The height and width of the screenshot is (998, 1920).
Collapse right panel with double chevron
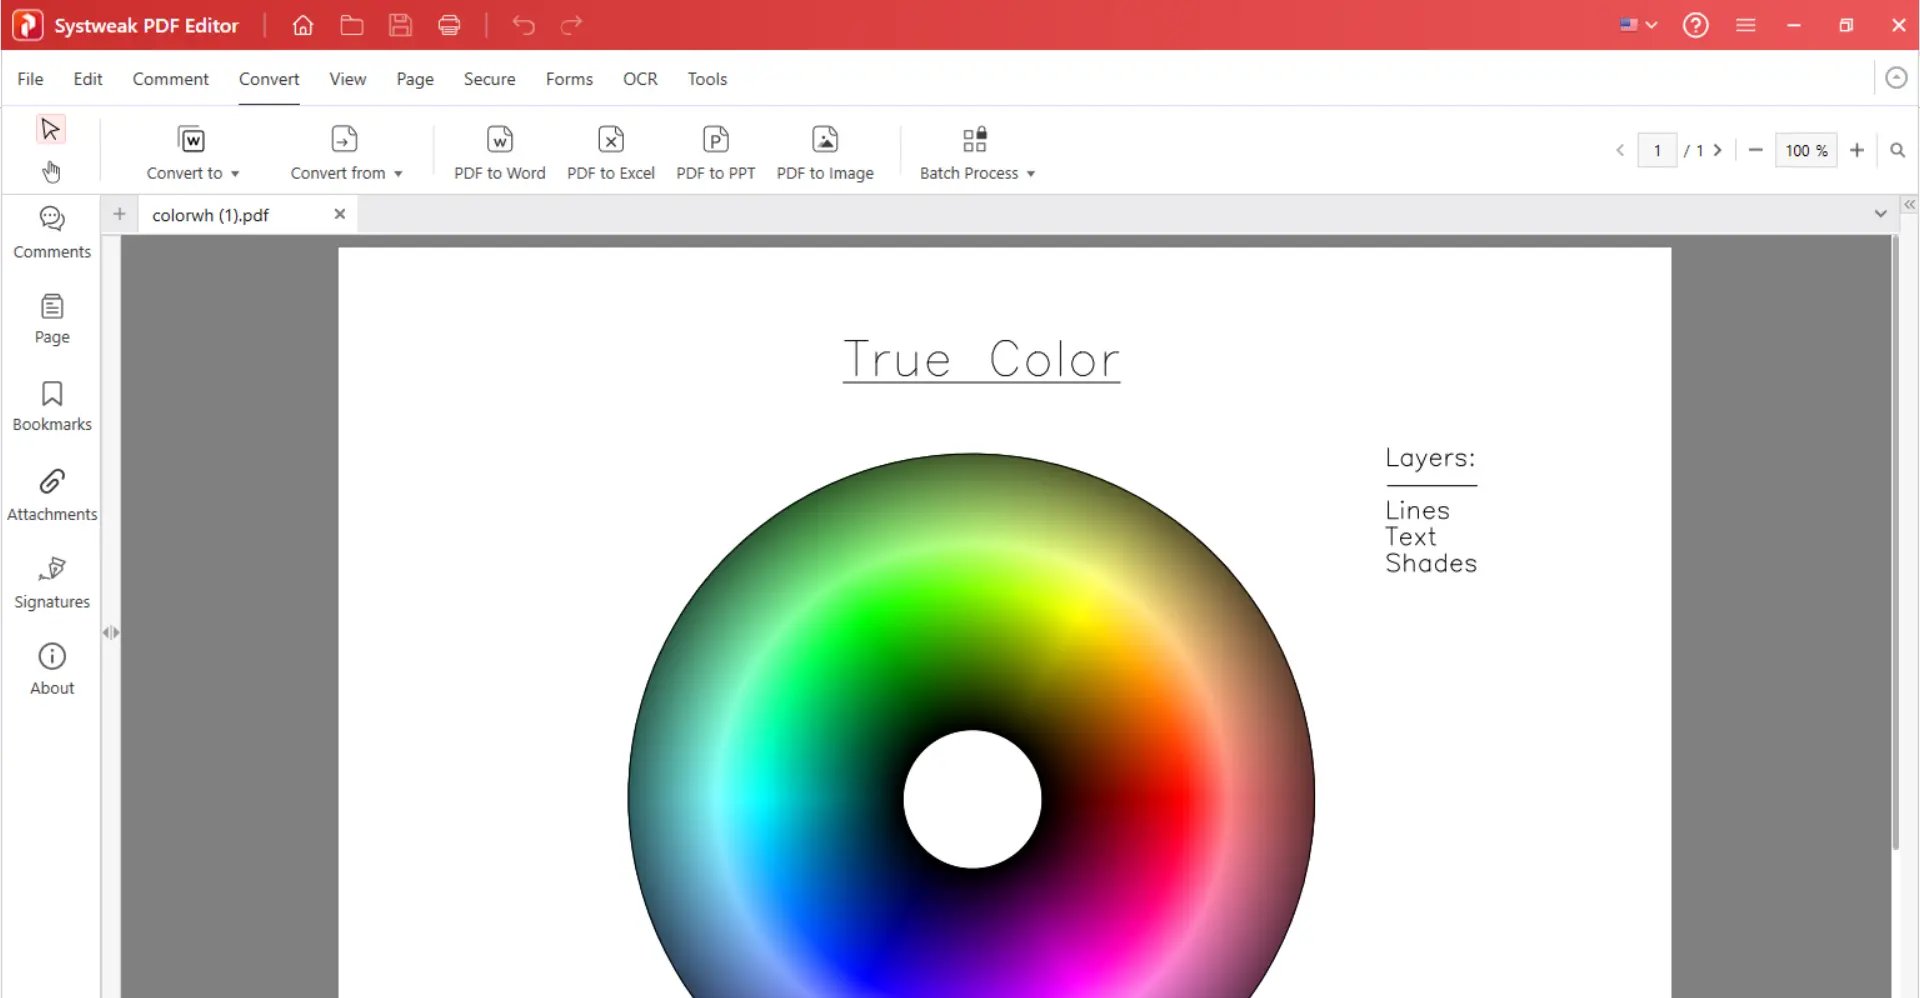click(x=1909, y=204)
